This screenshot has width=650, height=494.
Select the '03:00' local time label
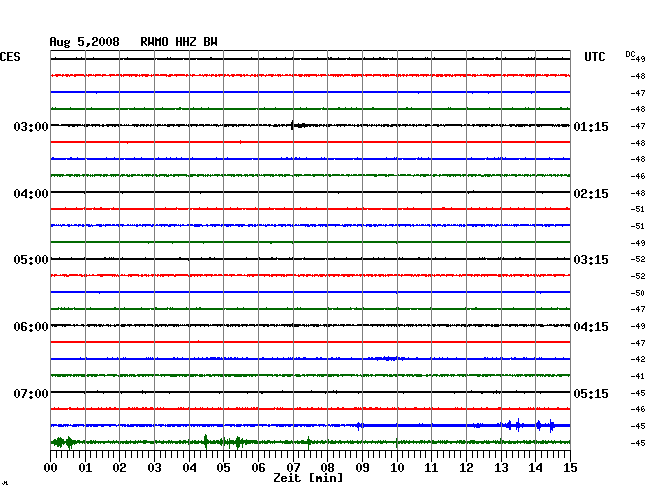31,126
